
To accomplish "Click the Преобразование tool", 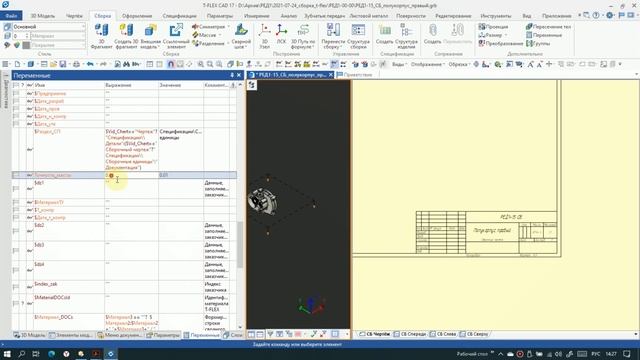I will (501, 43).
